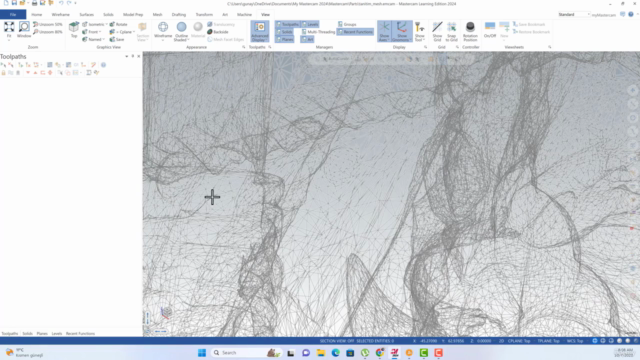This screenshot has height=360, width=640.
Task: Switch to the Wireframe ribbon tab
Action: (x=60, y=15)
